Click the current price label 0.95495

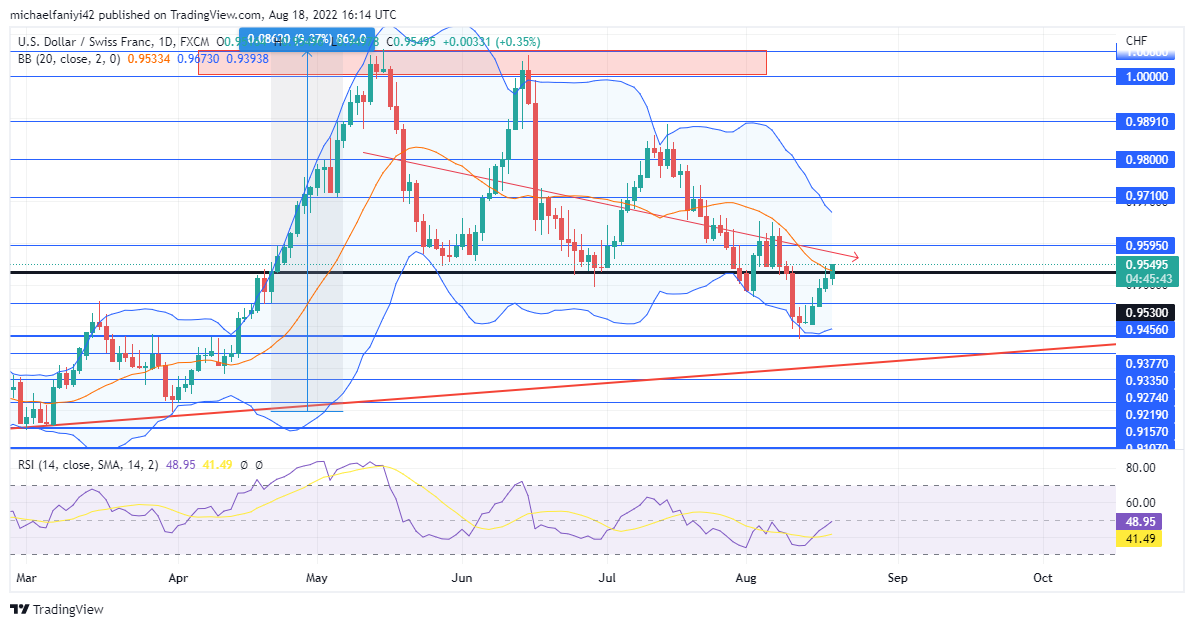(1147, 264)
